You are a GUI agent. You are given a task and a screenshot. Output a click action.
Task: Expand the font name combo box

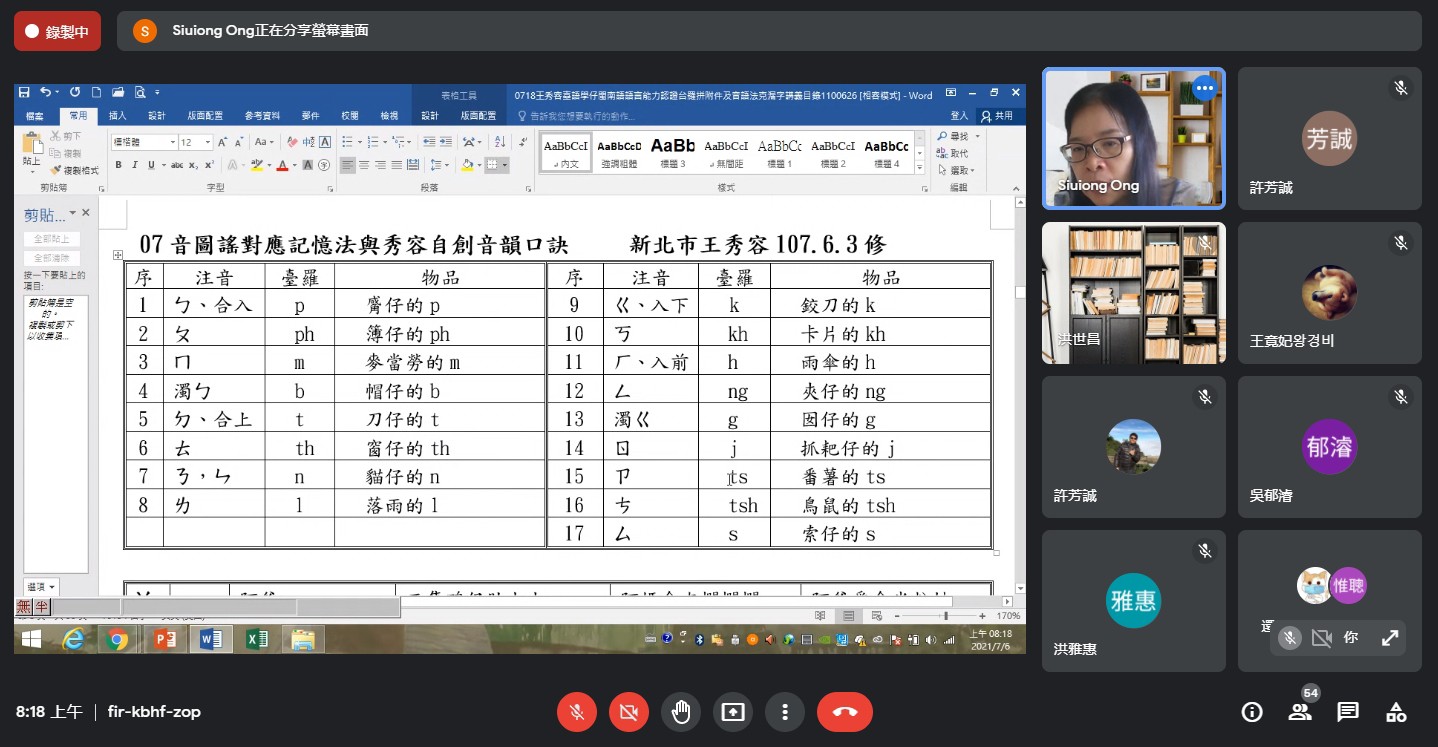pos(172,142)
